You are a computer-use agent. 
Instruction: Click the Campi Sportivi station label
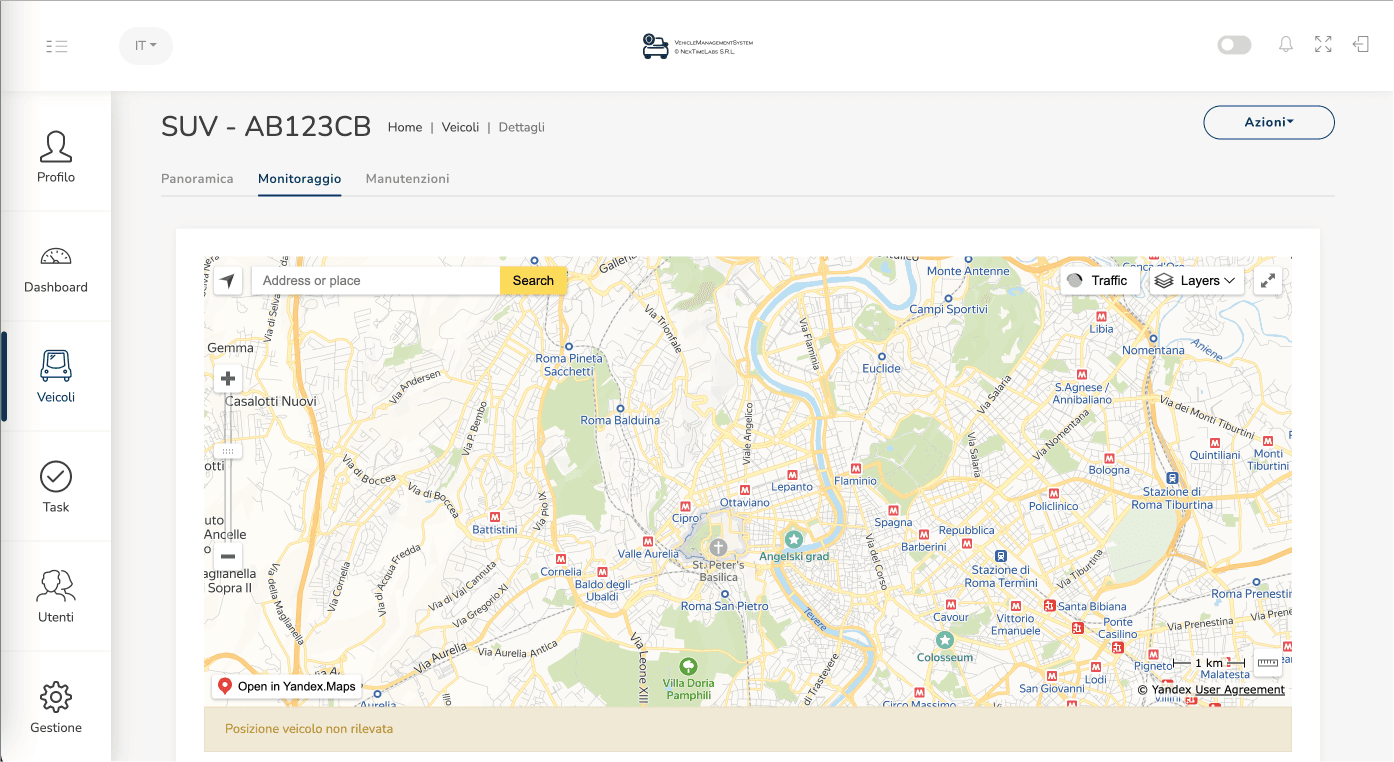pos(948,310)
